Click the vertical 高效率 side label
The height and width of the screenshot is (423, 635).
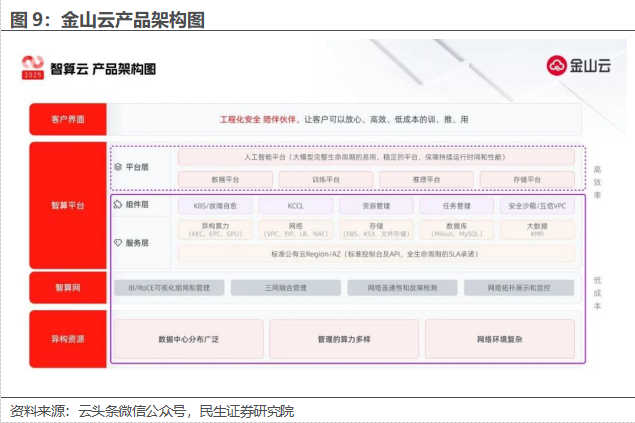point(597,182)
